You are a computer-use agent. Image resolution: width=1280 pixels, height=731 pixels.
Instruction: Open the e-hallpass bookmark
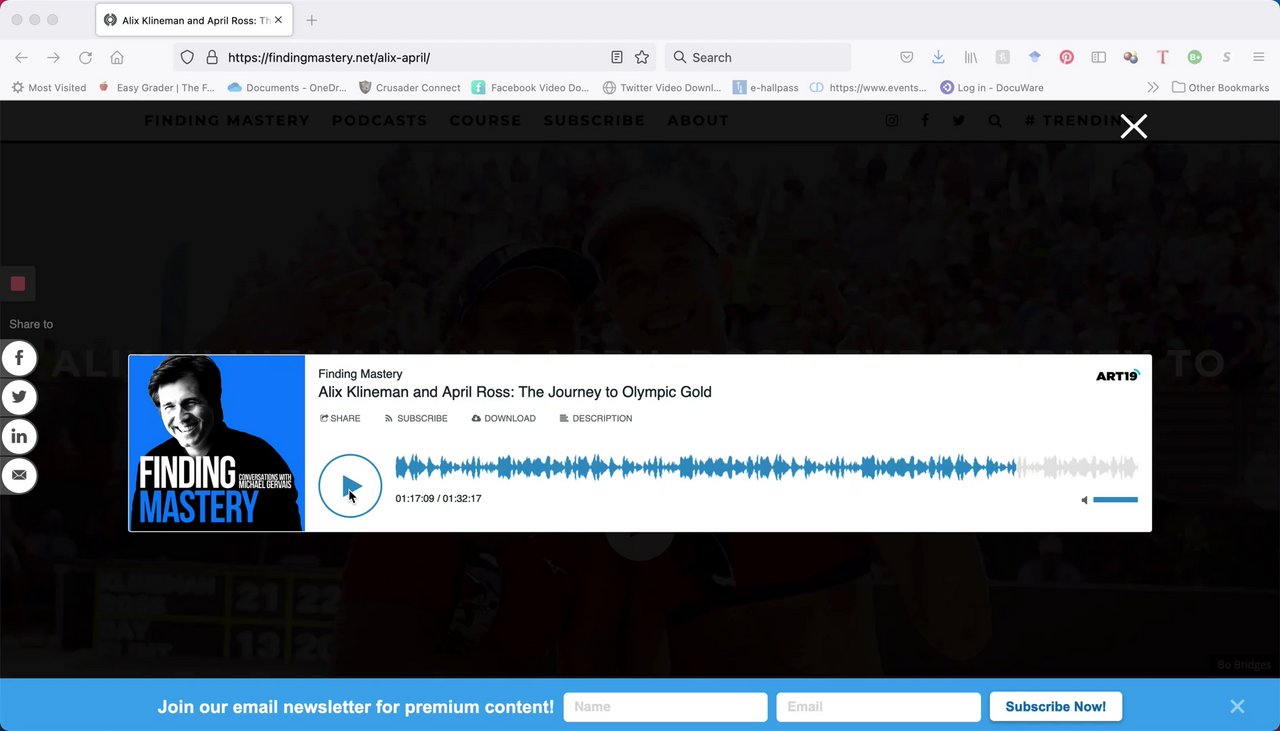click(x=765, y=87)
